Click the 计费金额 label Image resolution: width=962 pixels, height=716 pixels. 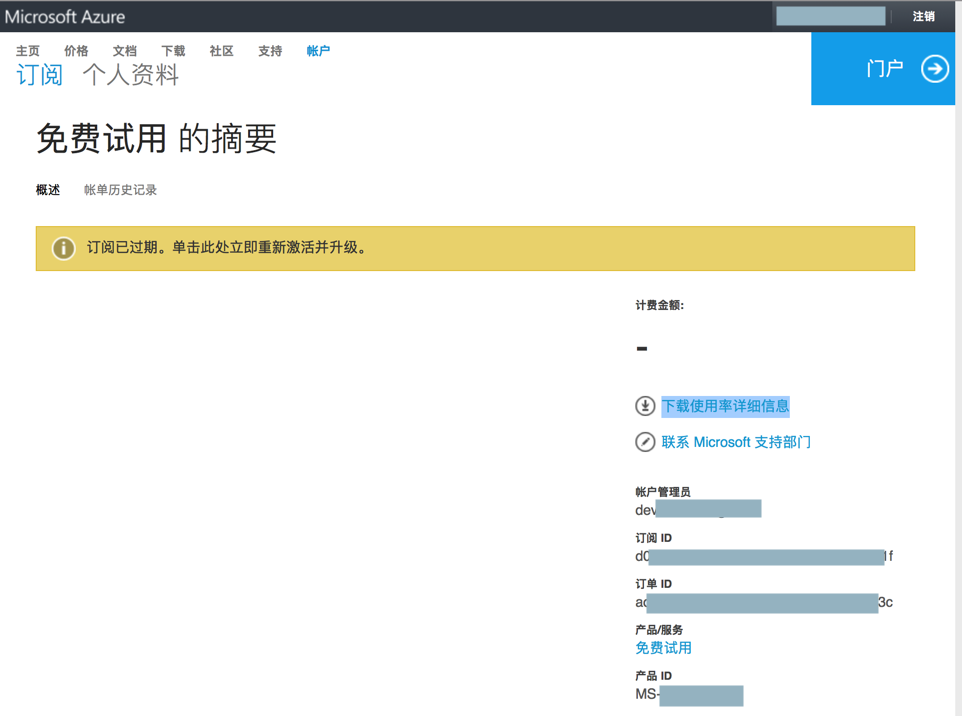click(x=660, y=305)
